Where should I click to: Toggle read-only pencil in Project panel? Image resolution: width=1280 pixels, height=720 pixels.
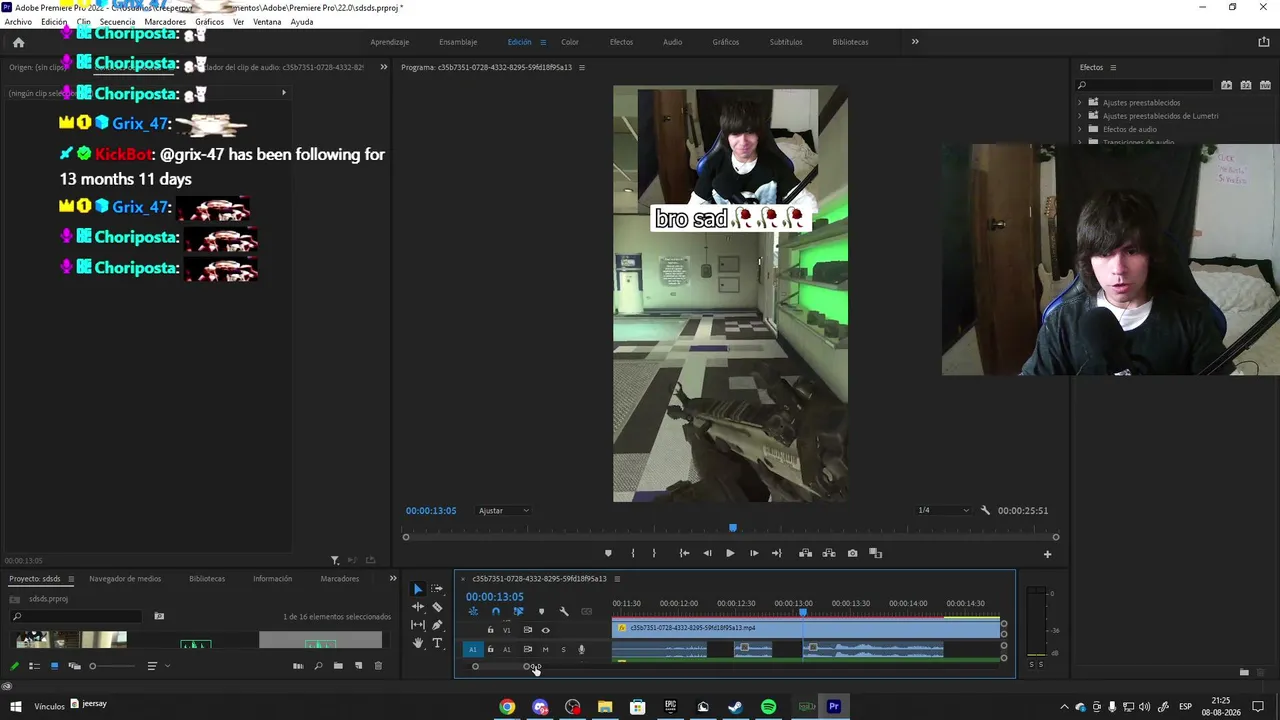coord(14,666)
